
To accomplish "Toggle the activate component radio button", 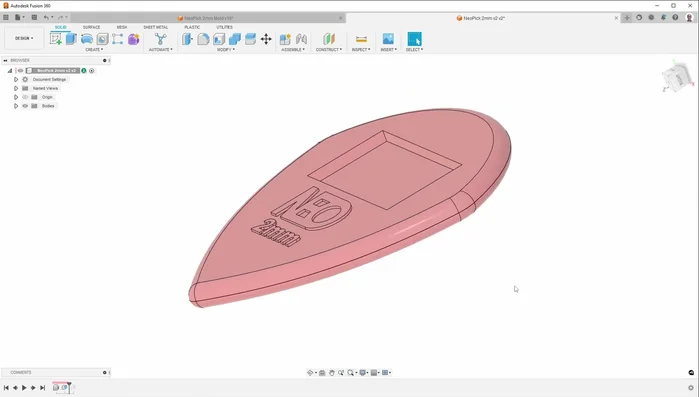I will [92, 70].
